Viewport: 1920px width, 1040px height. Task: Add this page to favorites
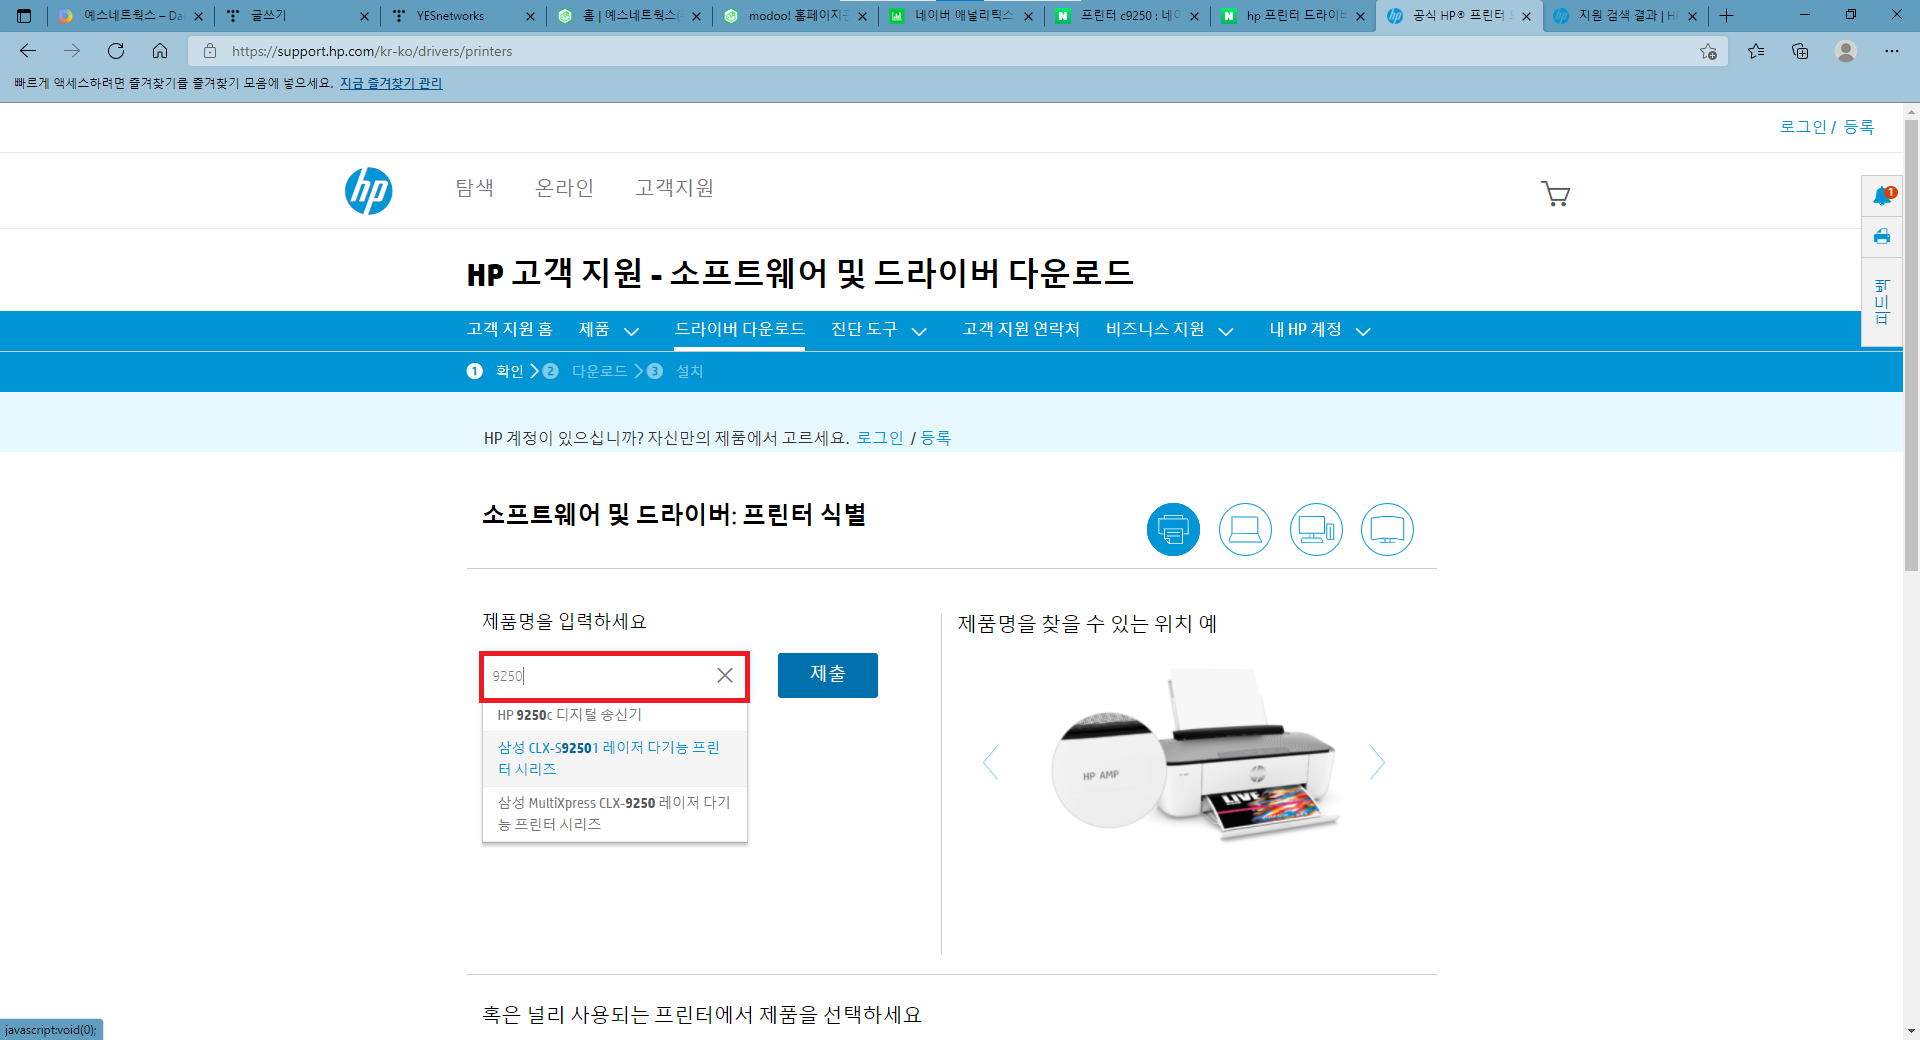coord(1708,51)
